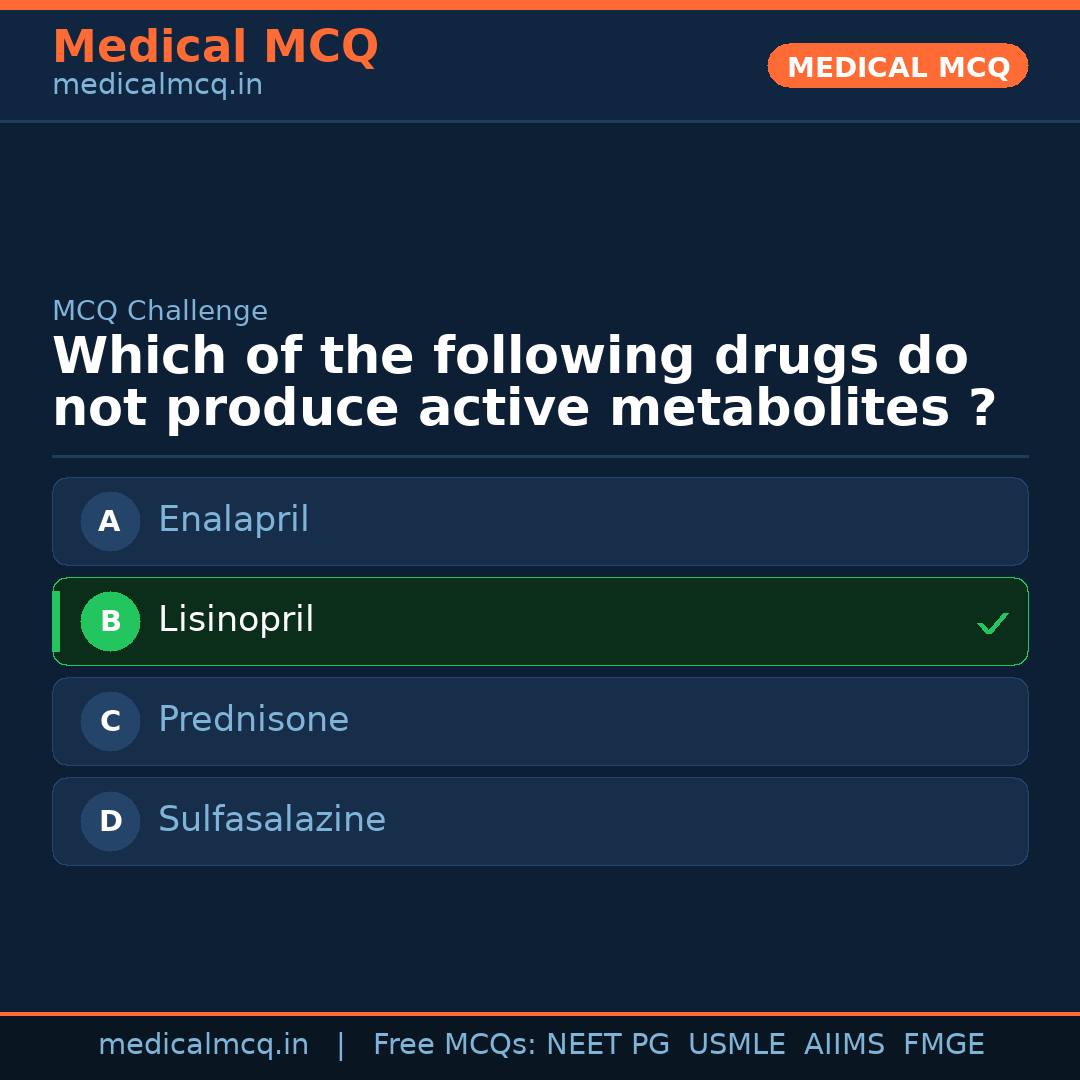The width and height of the screenshot is (1080, 1080).
Task: Click the AIIMS exam label
Action: coord(844,1045)
